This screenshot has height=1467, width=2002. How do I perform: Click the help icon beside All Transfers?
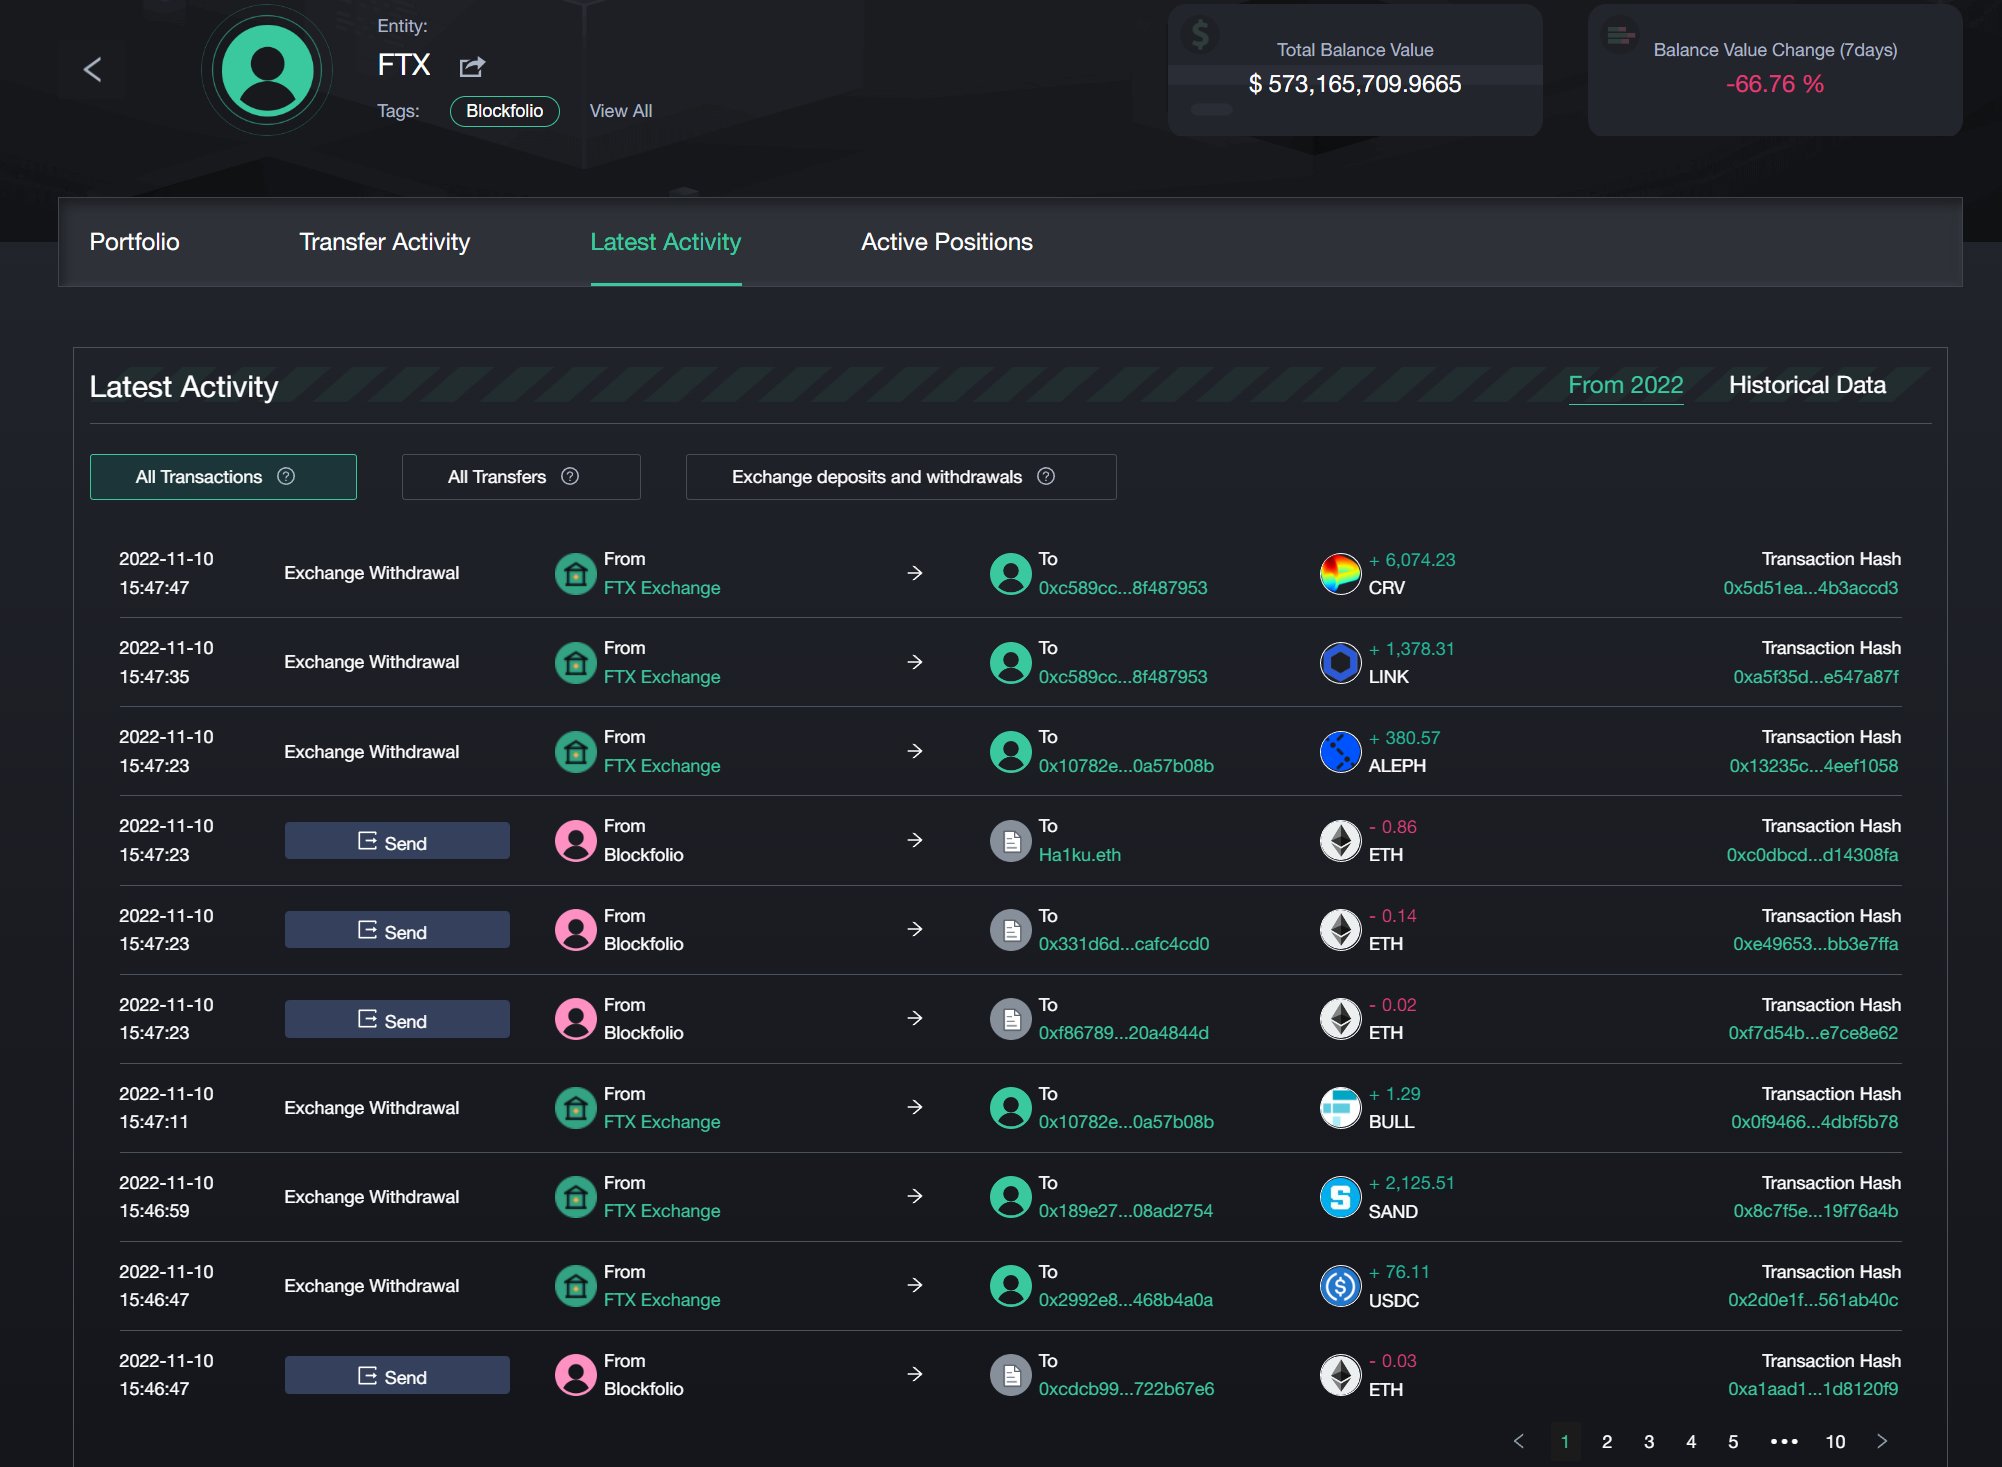[x=570, y=476]
